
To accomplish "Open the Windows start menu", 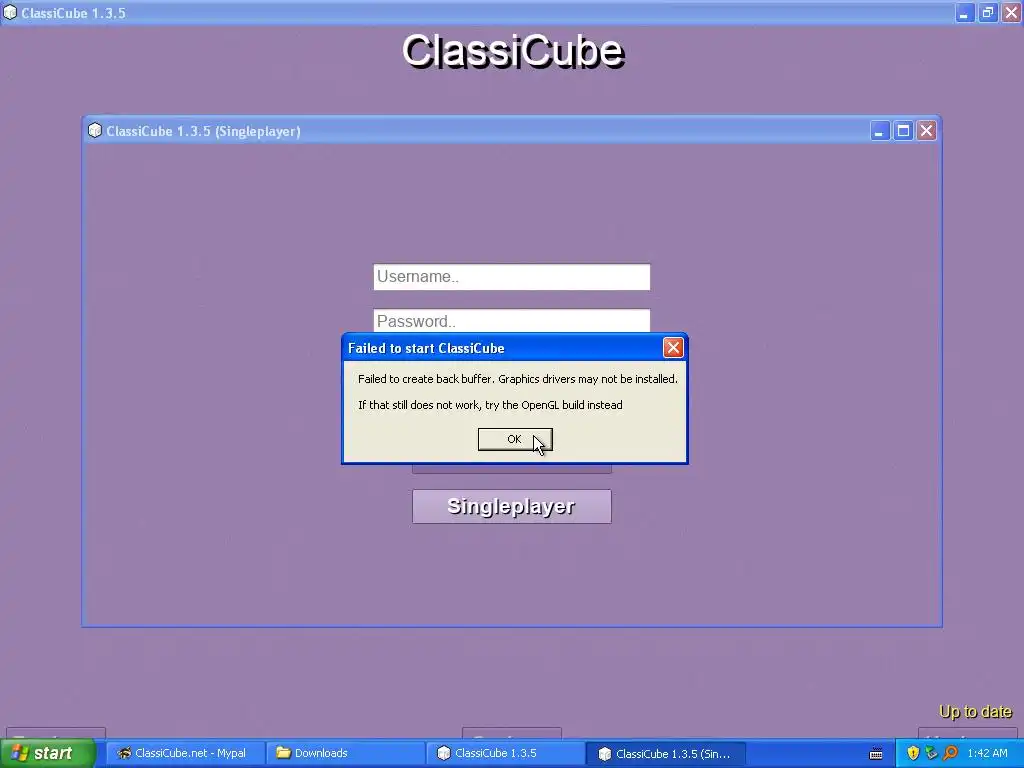I will [48, 753].
